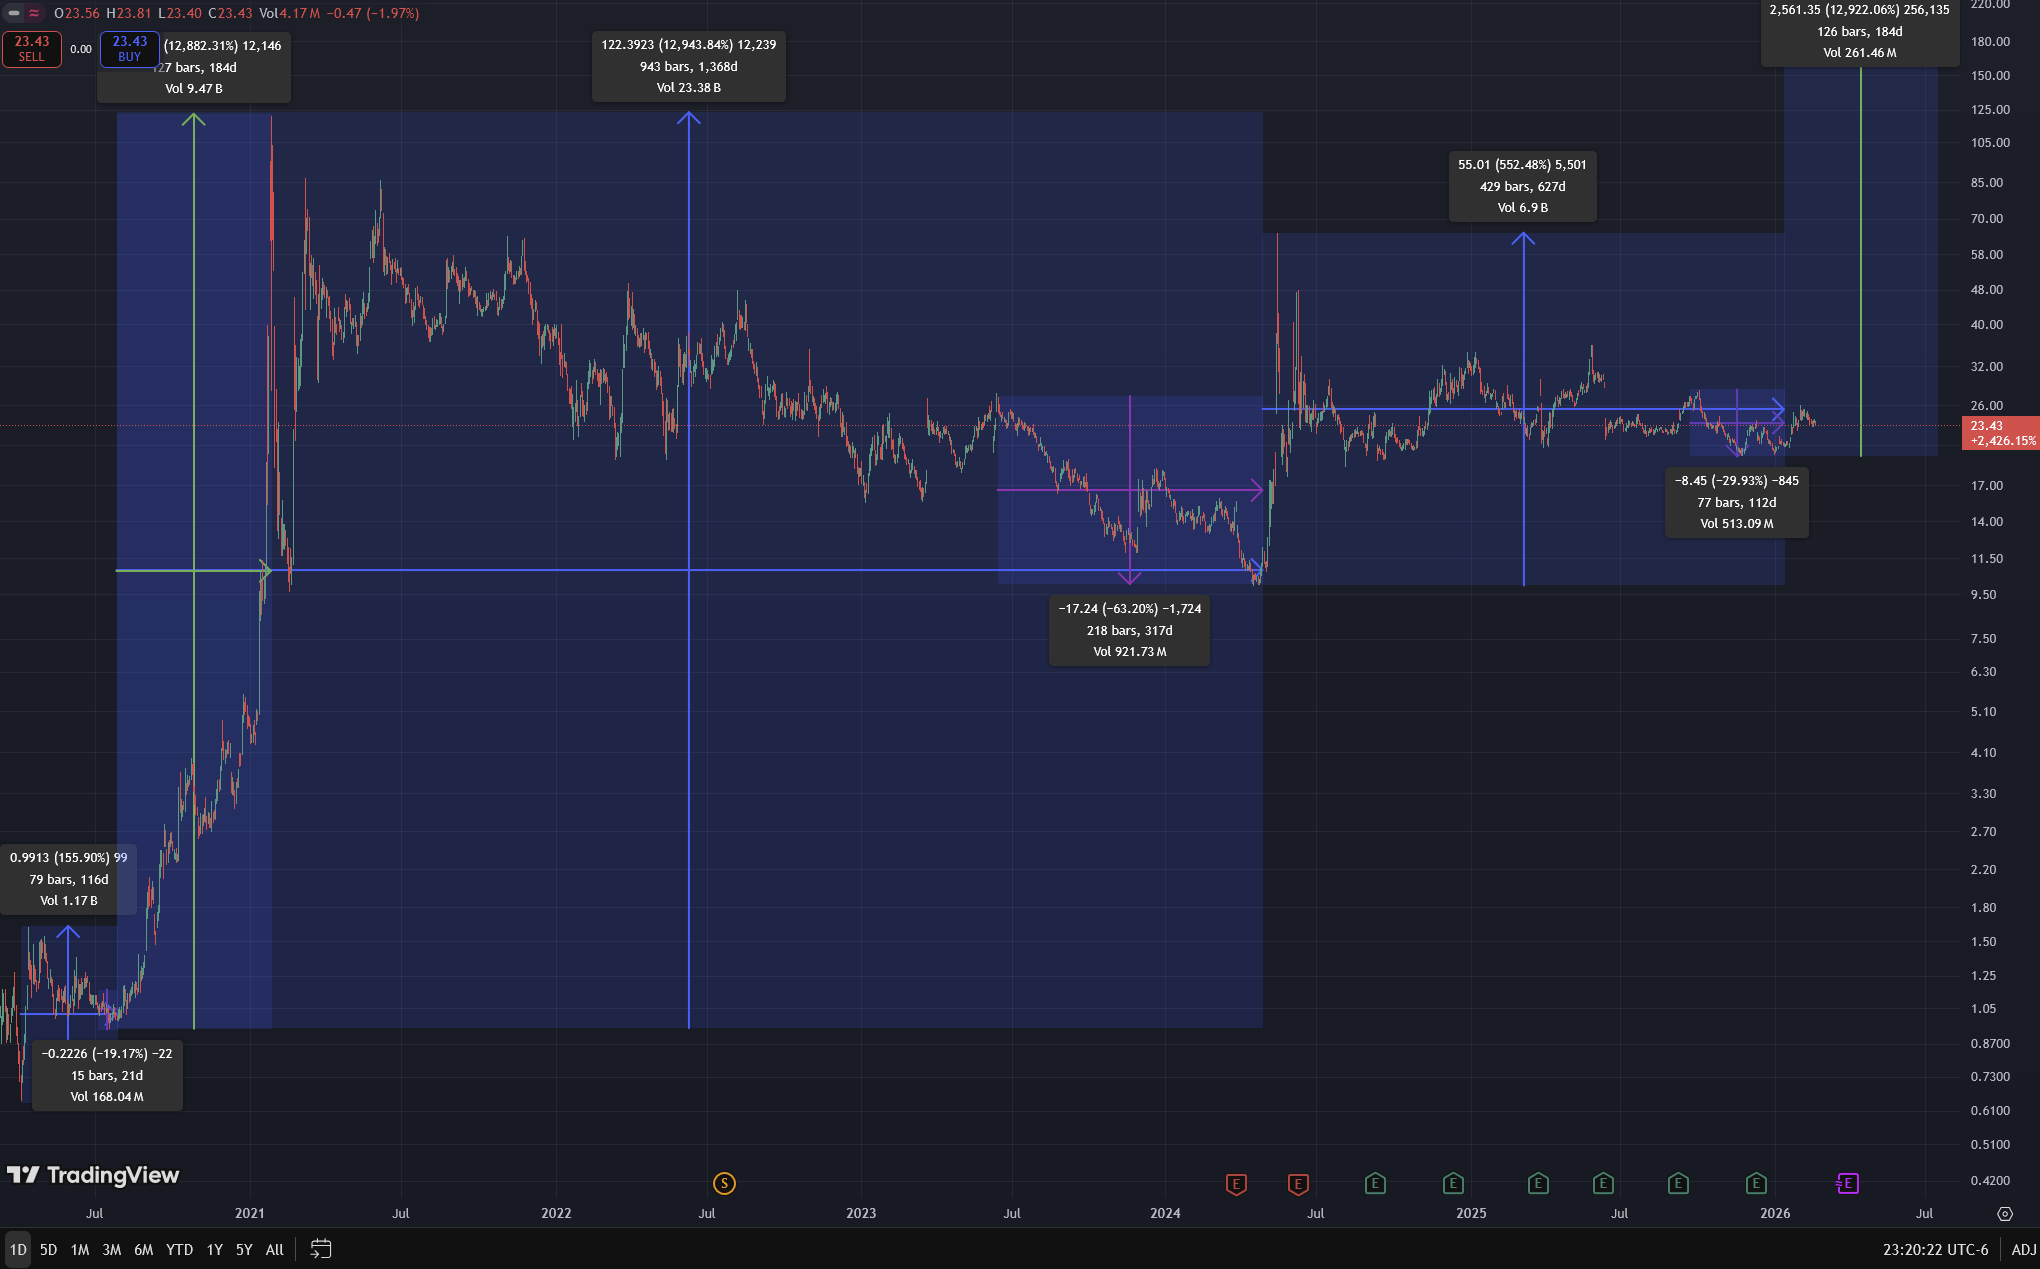Toggle ADJ adjusted data button
Image resolution: width=2040 pixels, height=1269 pixels.
coord(2023,1249)
